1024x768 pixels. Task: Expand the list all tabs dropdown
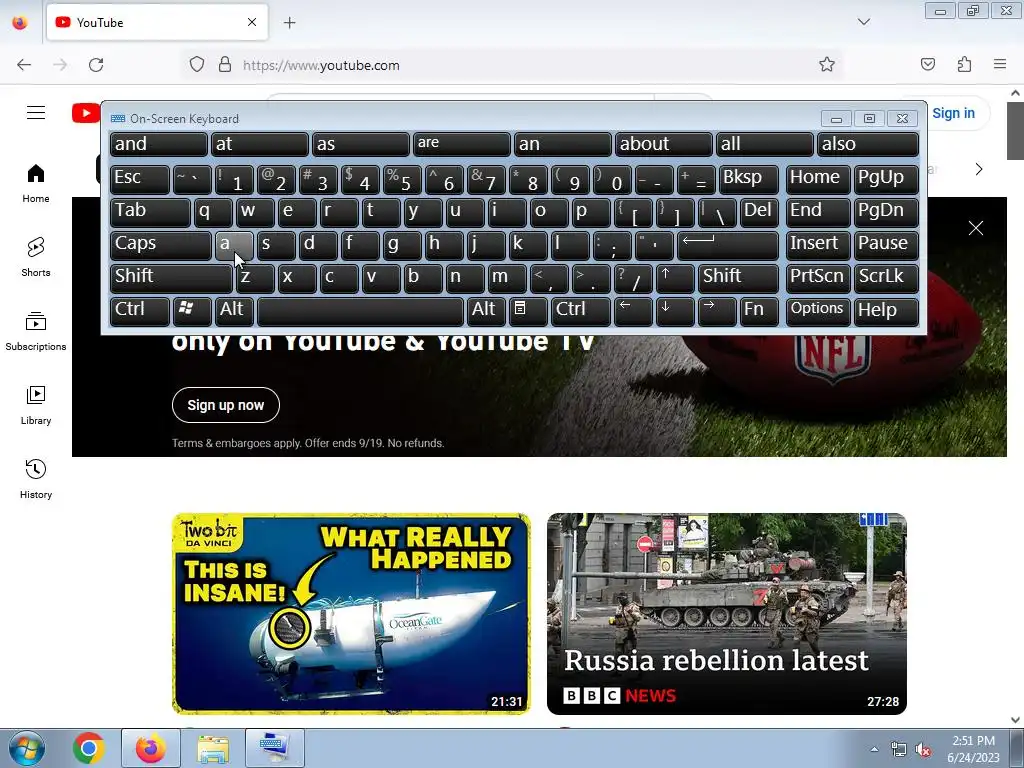coord(864,22)
